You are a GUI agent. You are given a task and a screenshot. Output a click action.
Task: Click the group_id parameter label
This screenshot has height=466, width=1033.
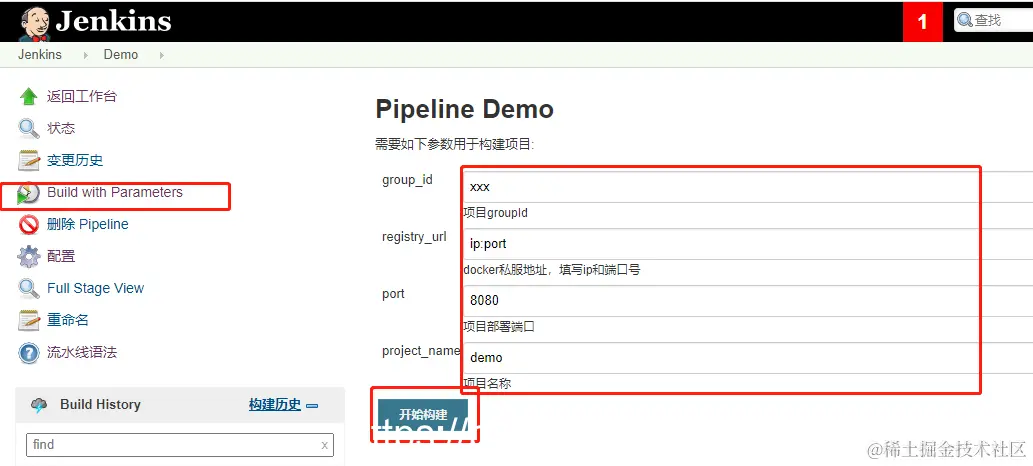pos(407,179)
